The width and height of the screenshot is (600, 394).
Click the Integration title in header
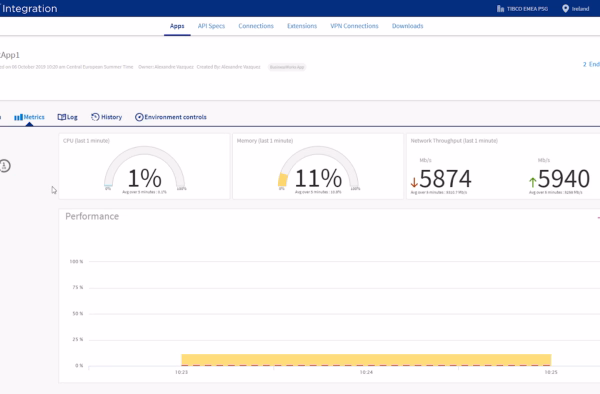click(29, 8)
